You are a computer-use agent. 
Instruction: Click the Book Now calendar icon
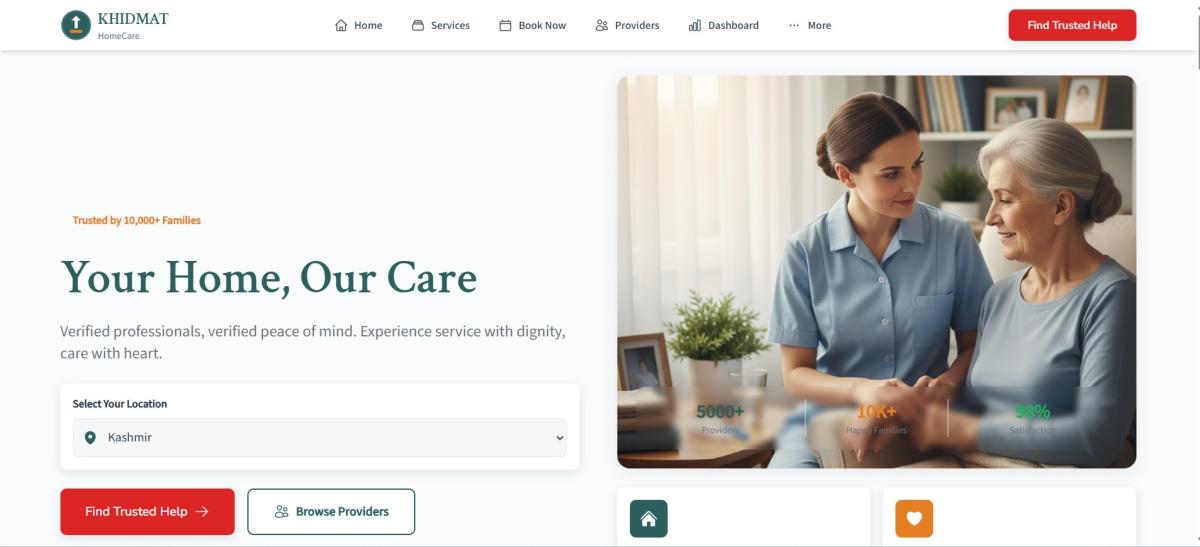pos(505,25)
